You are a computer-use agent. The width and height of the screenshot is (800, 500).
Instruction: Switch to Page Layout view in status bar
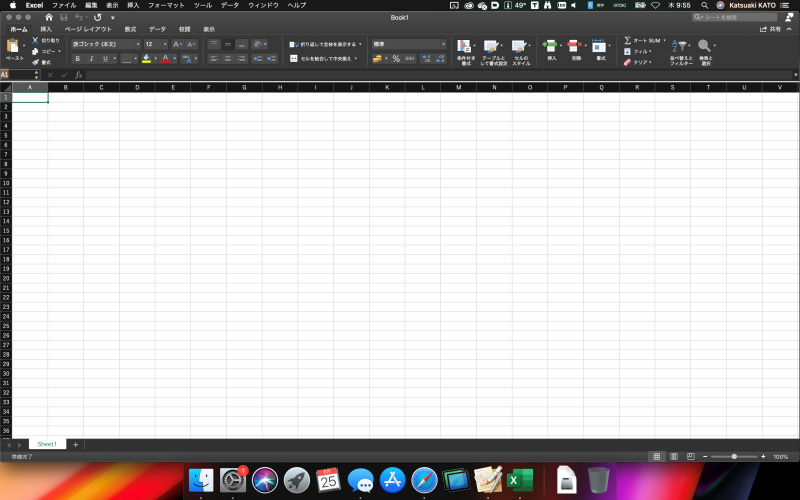coord(673,457)
